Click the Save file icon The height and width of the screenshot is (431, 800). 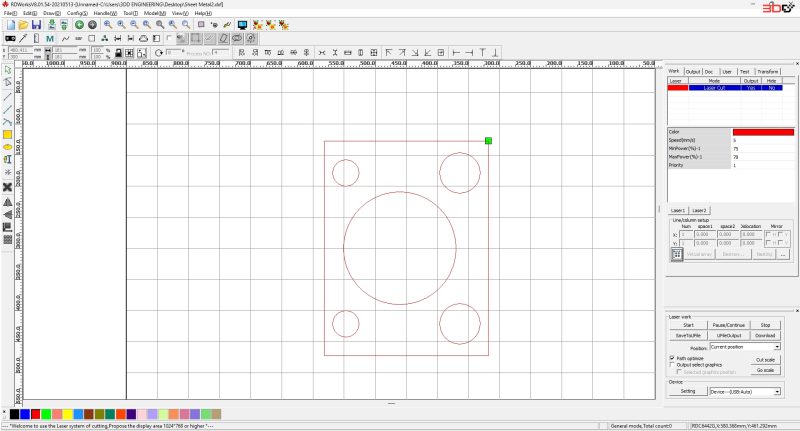coord(37,24)
